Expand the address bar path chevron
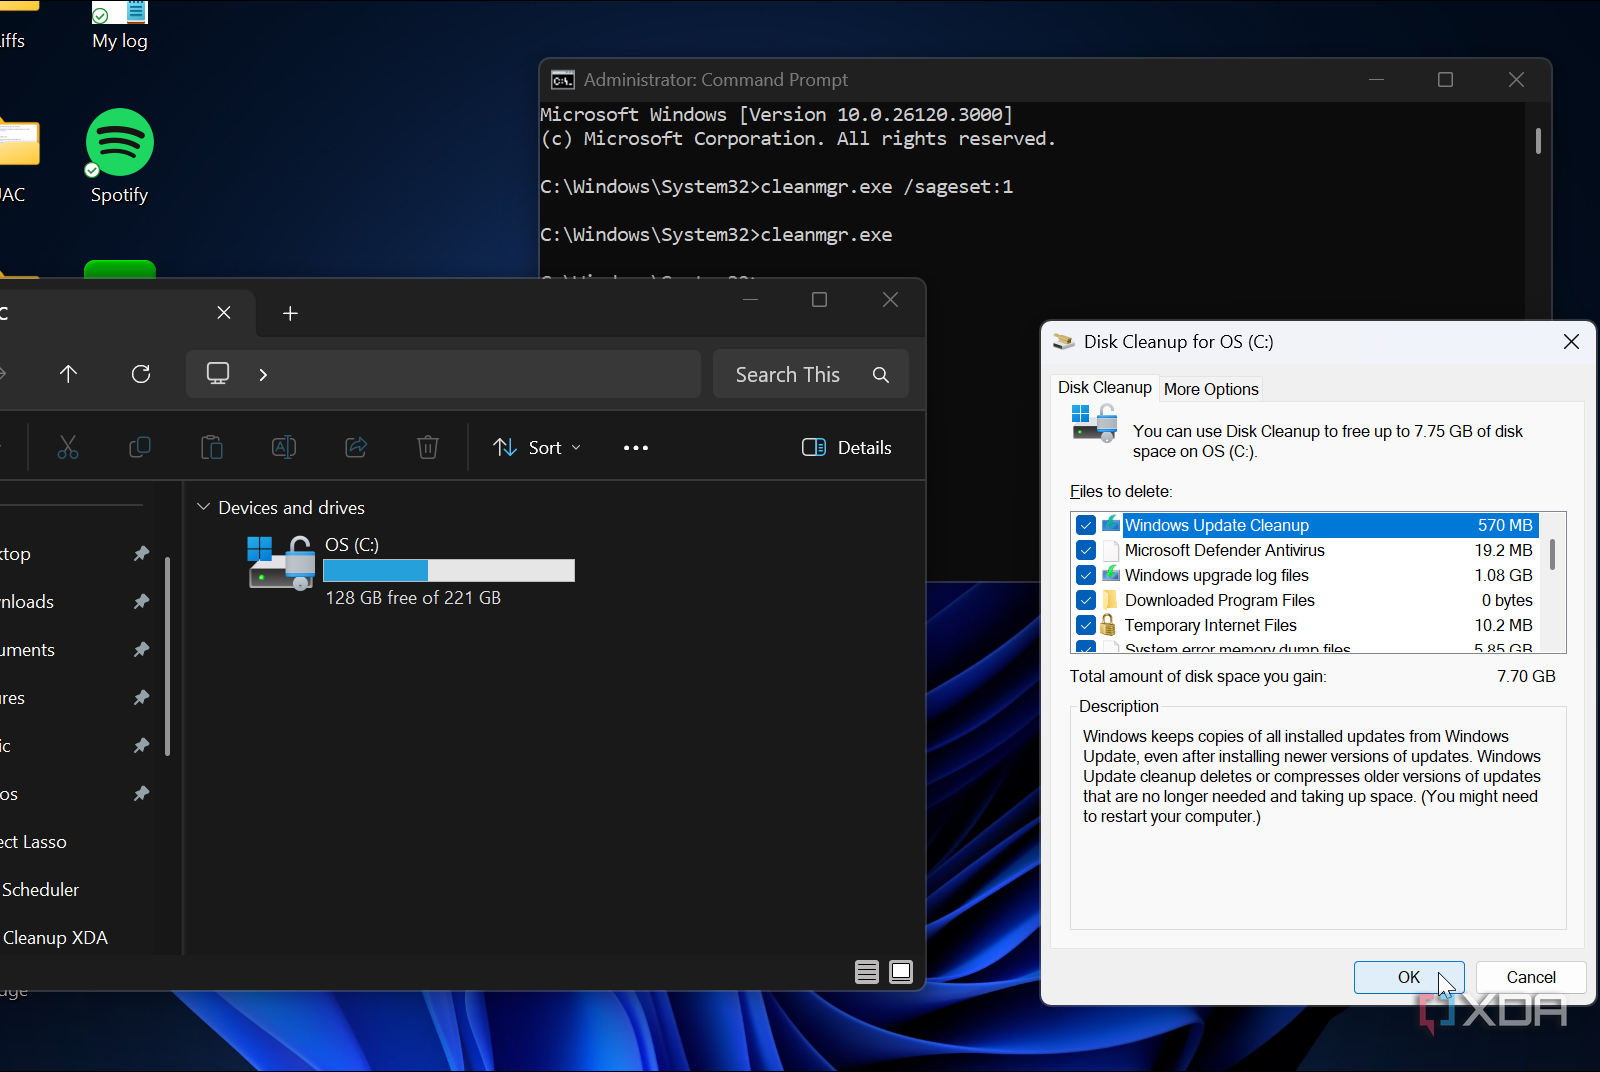 (263, 375)
